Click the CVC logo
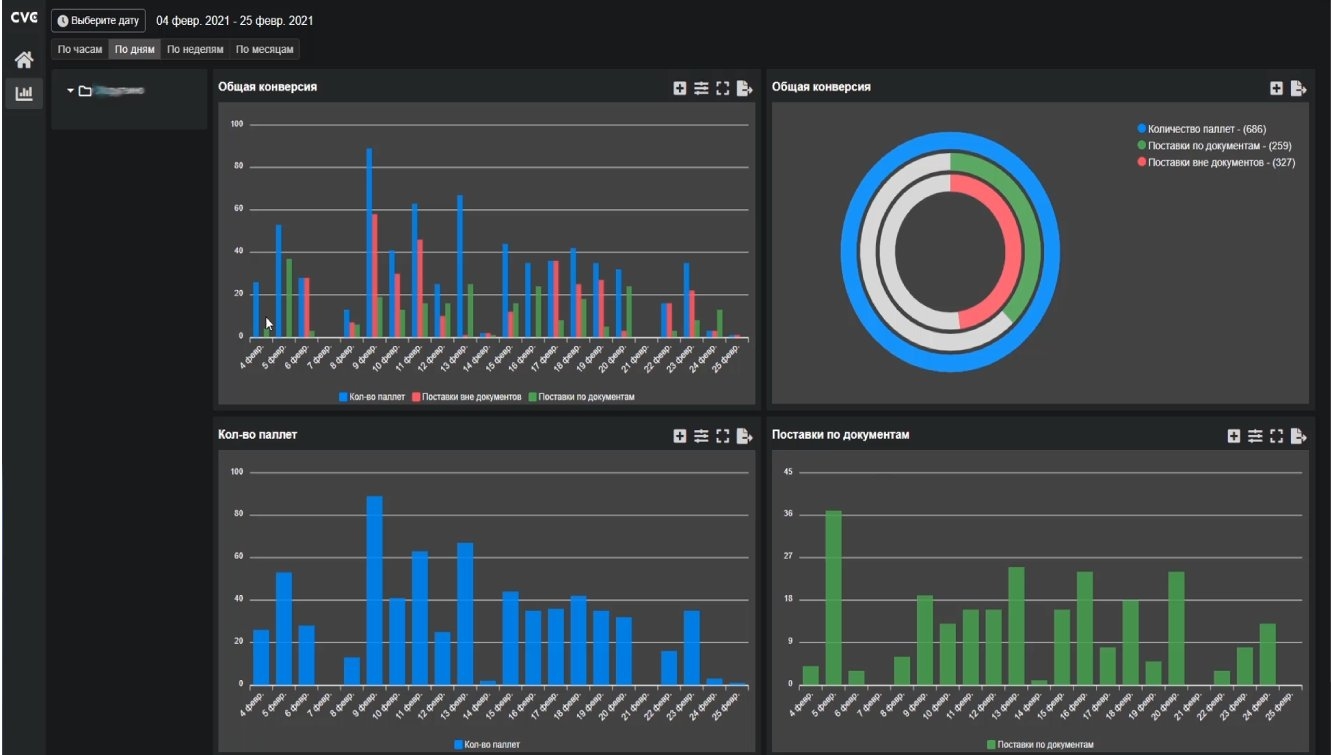Screen dimensions: 1331x755 pos(23,19)
